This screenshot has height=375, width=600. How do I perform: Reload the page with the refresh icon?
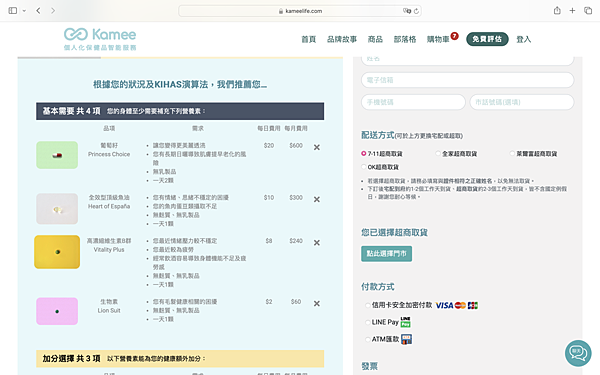pyautogui.click(x=416, y=11)
